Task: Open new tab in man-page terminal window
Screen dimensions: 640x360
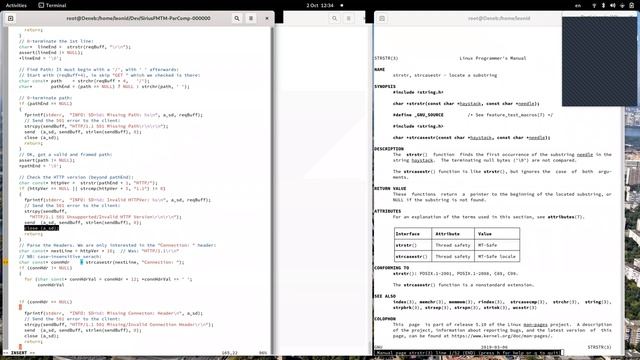Action: point(382,18)
